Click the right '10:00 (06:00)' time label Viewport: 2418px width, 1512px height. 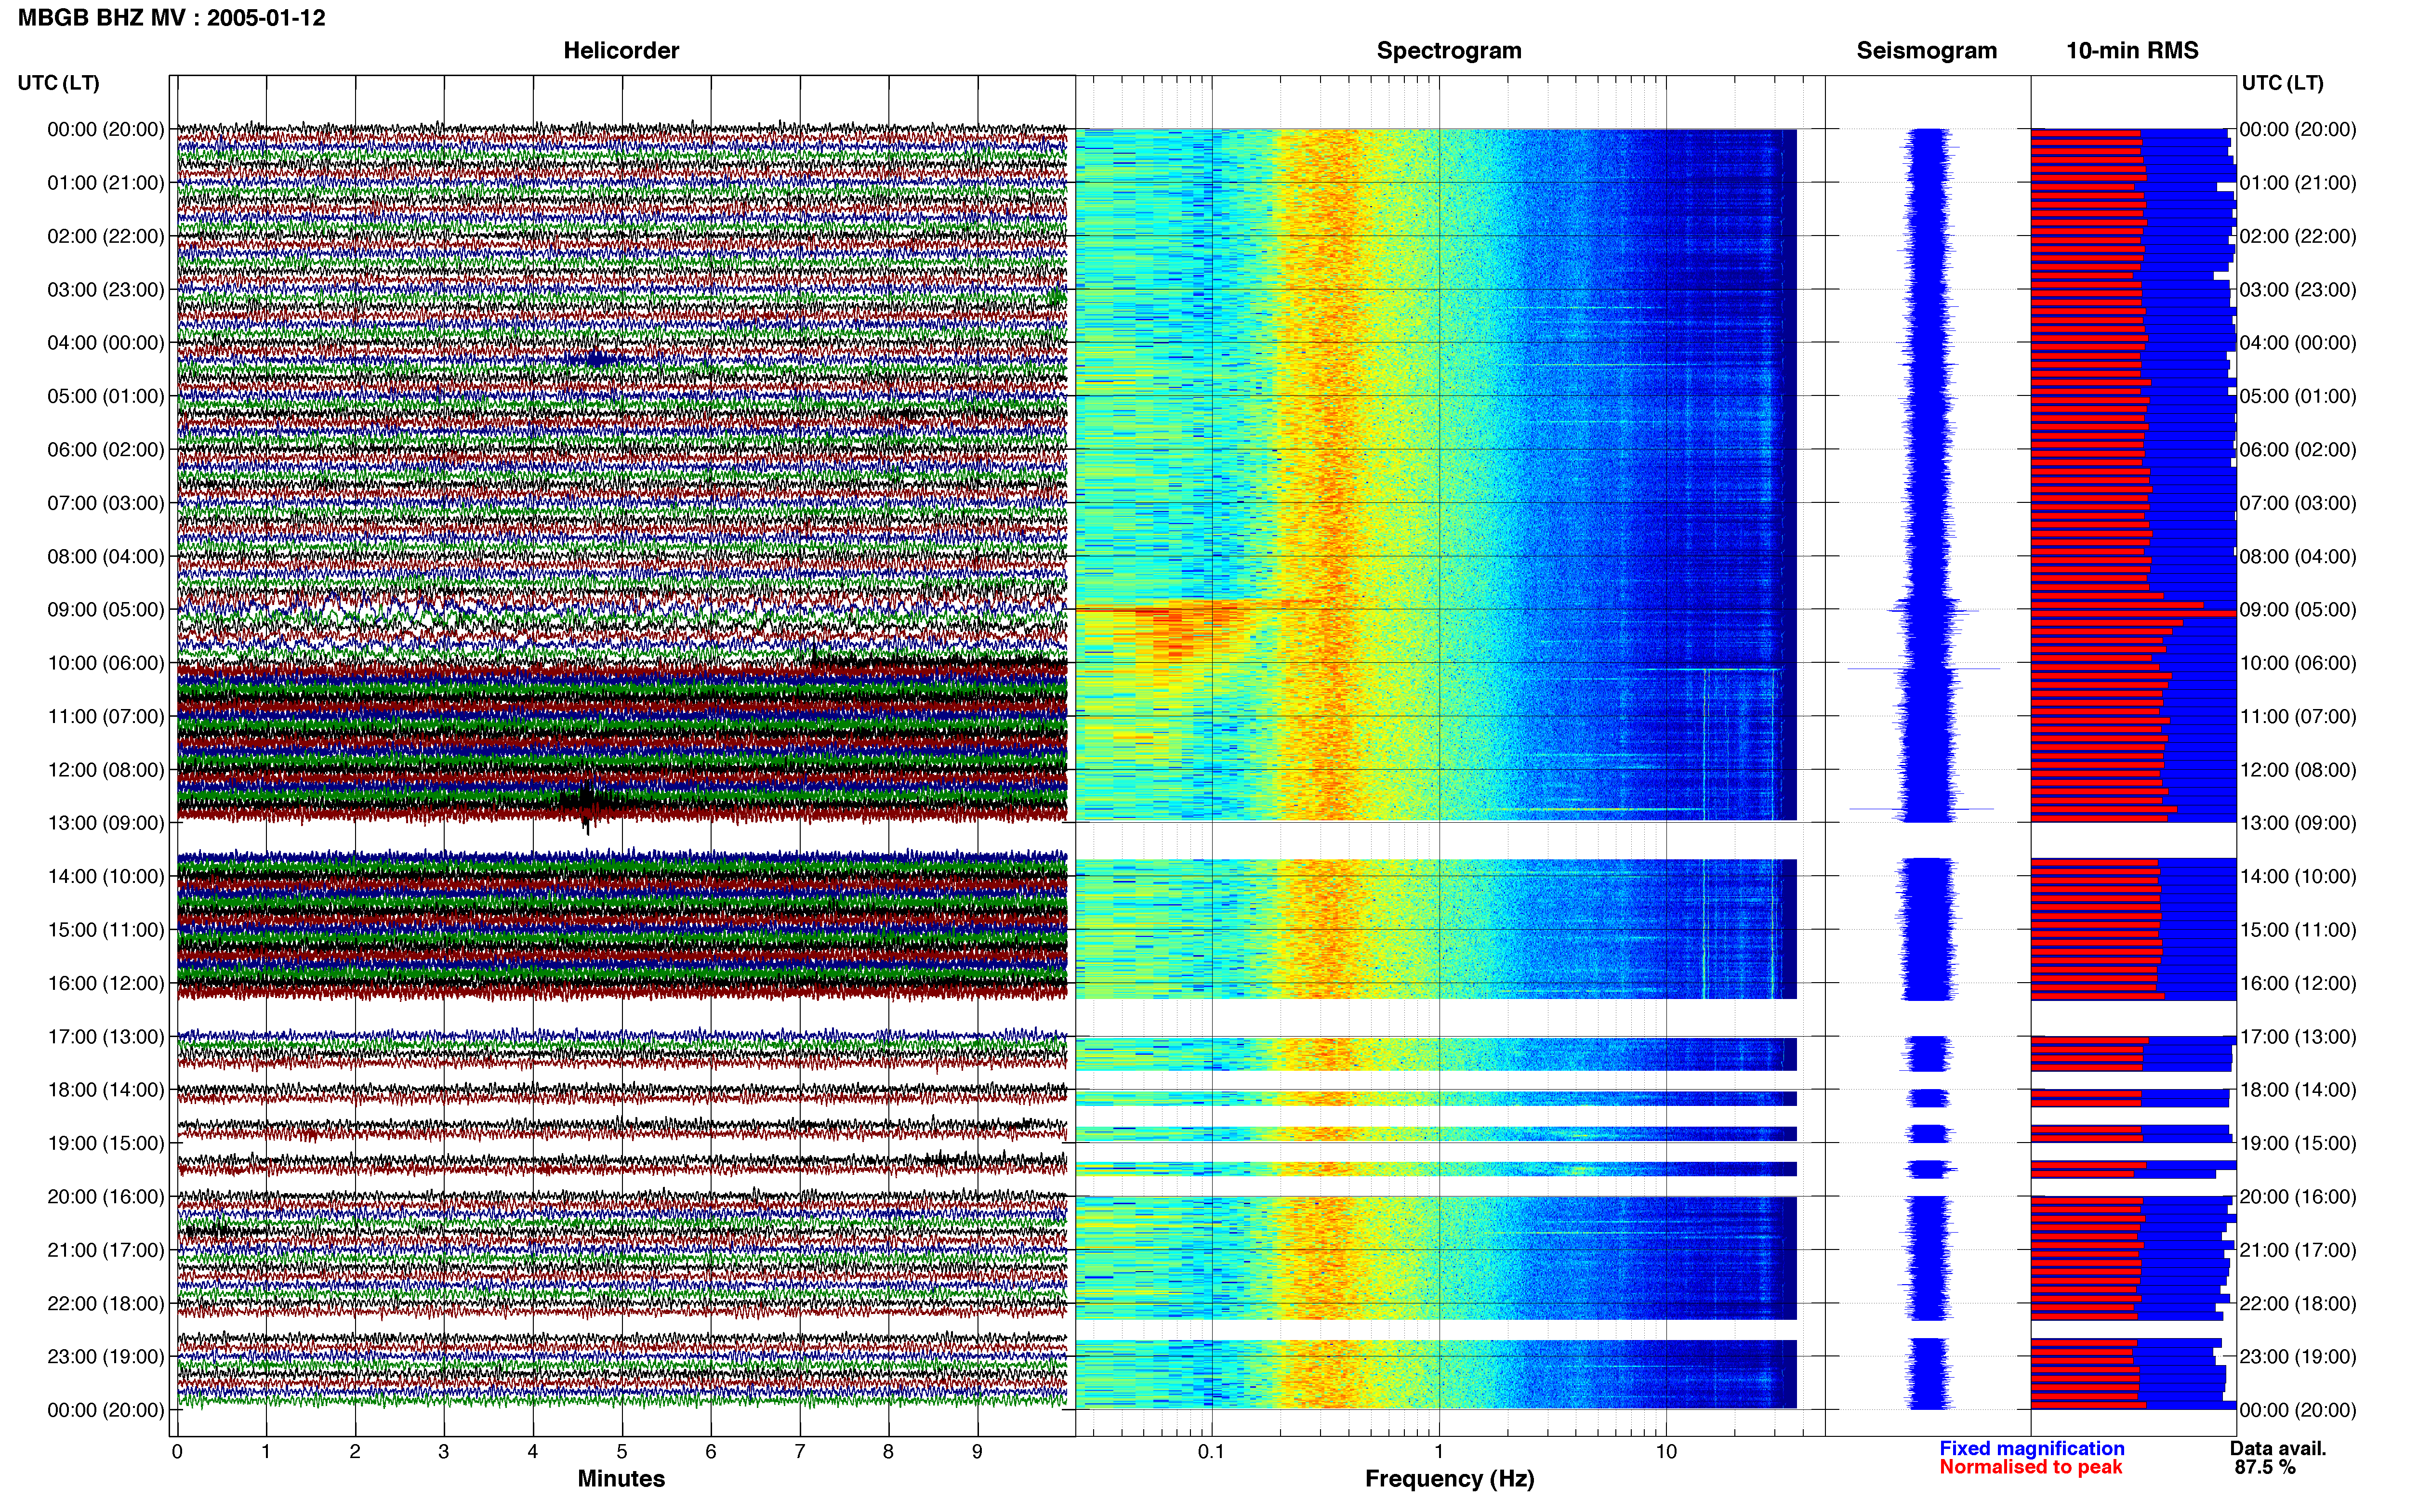point(2298,662)
